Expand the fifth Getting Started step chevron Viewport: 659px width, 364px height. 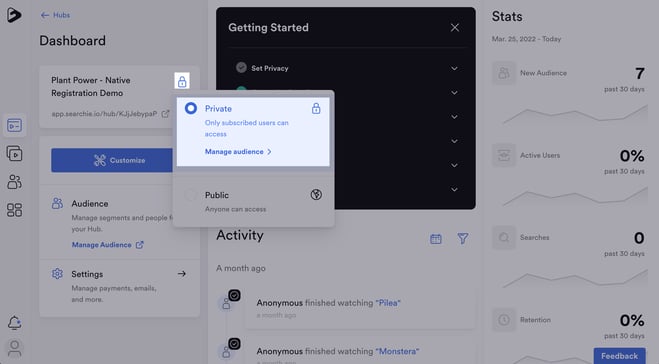454,165
